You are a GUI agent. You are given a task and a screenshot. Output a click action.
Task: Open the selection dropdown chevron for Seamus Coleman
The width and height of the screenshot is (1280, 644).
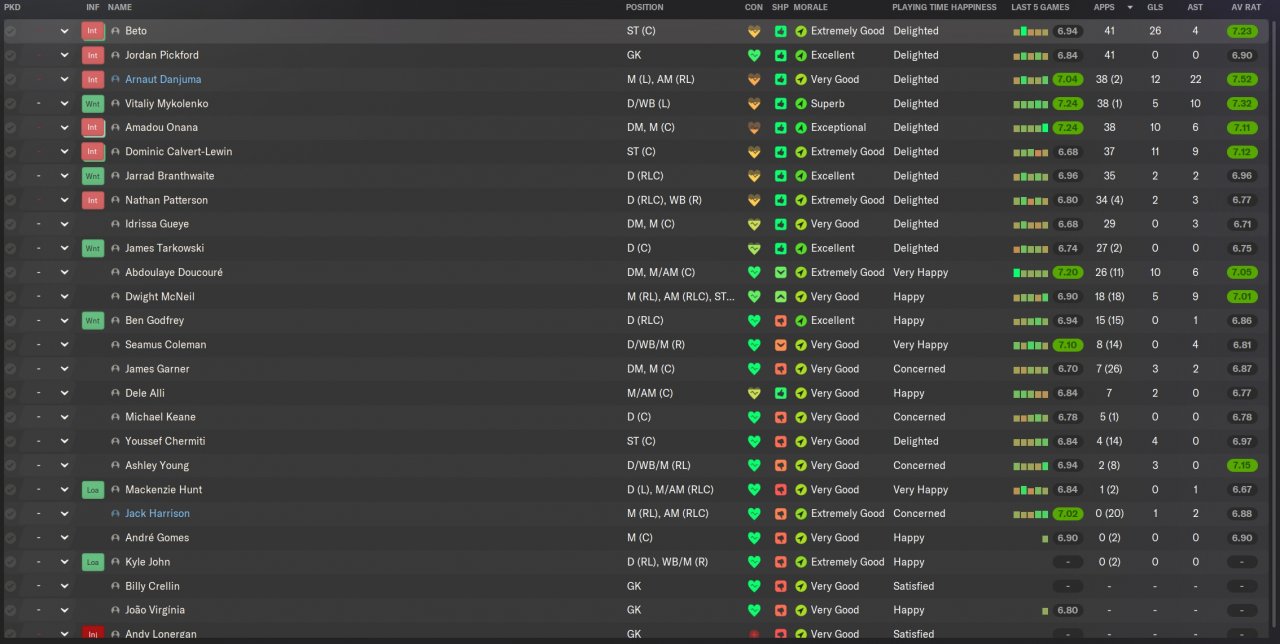click(x=64, y=345)
